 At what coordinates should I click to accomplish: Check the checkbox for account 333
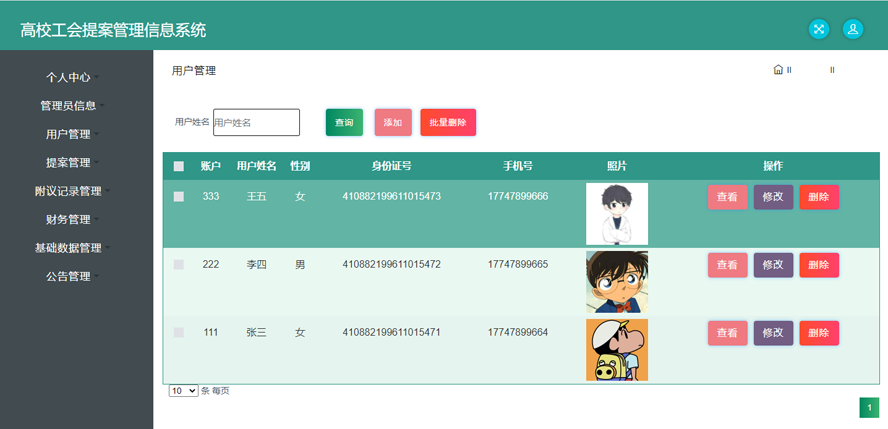[x=178, y=196]
